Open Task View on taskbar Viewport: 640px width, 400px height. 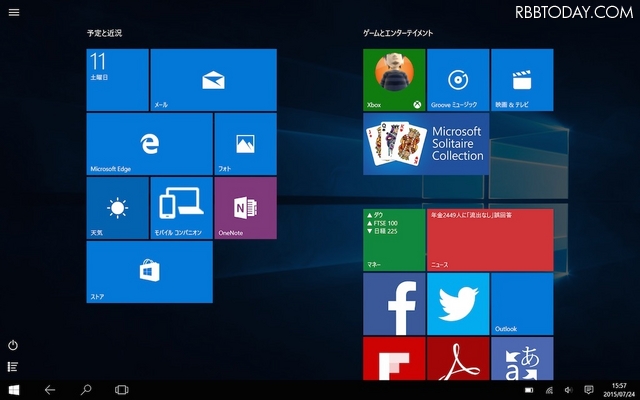122,390
